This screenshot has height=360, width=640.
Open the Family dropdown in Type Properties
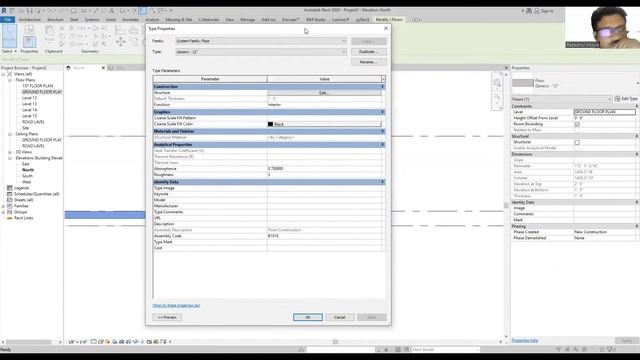[261, 41]
